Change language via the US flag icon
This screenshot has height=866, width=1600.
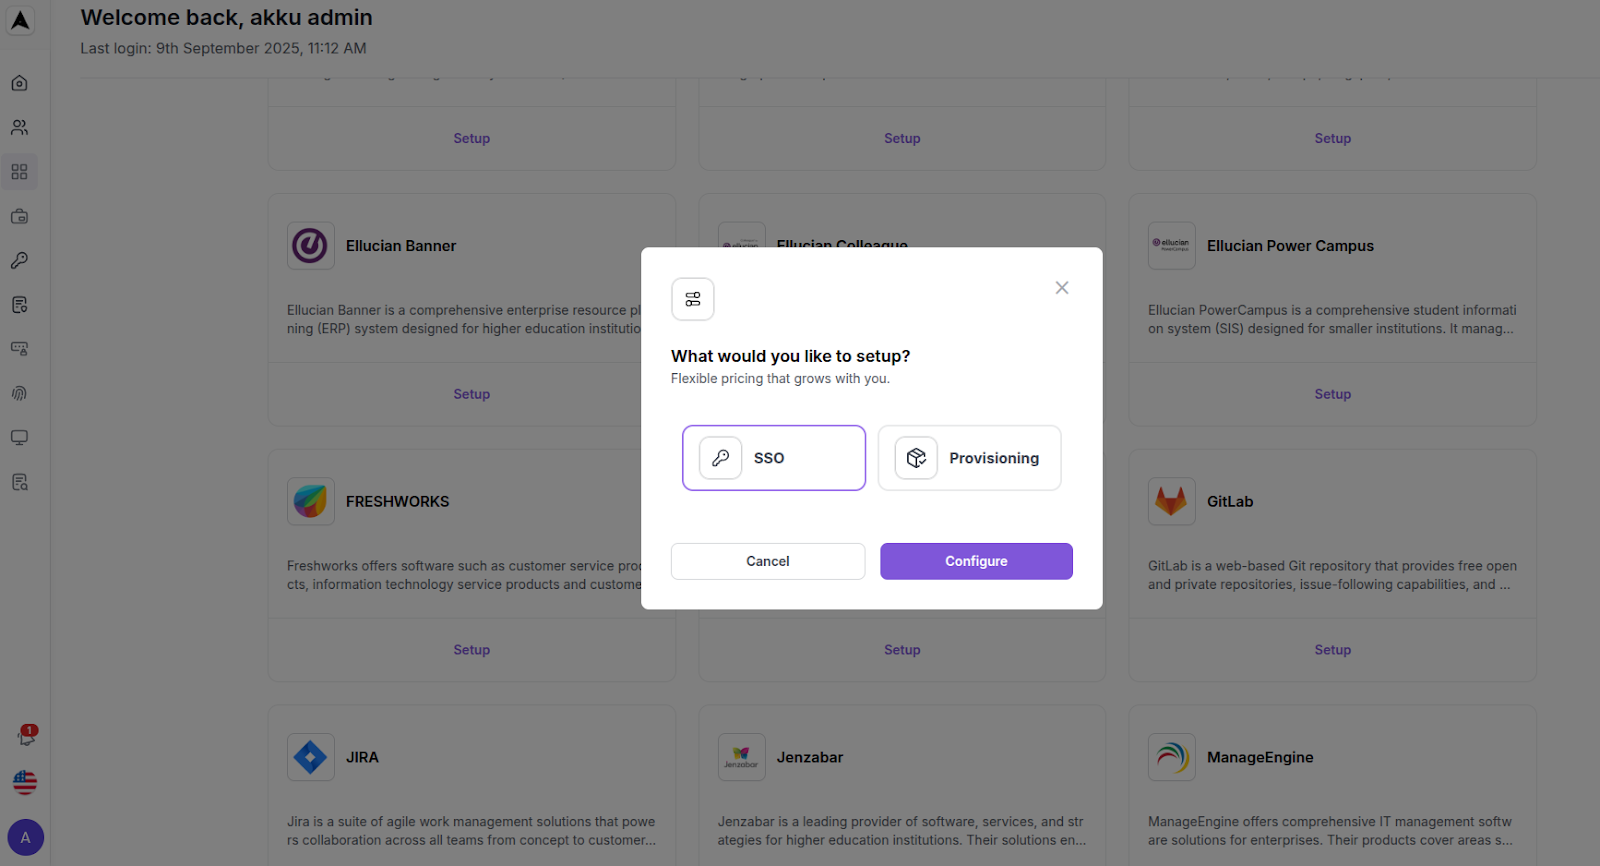point(24,783)
